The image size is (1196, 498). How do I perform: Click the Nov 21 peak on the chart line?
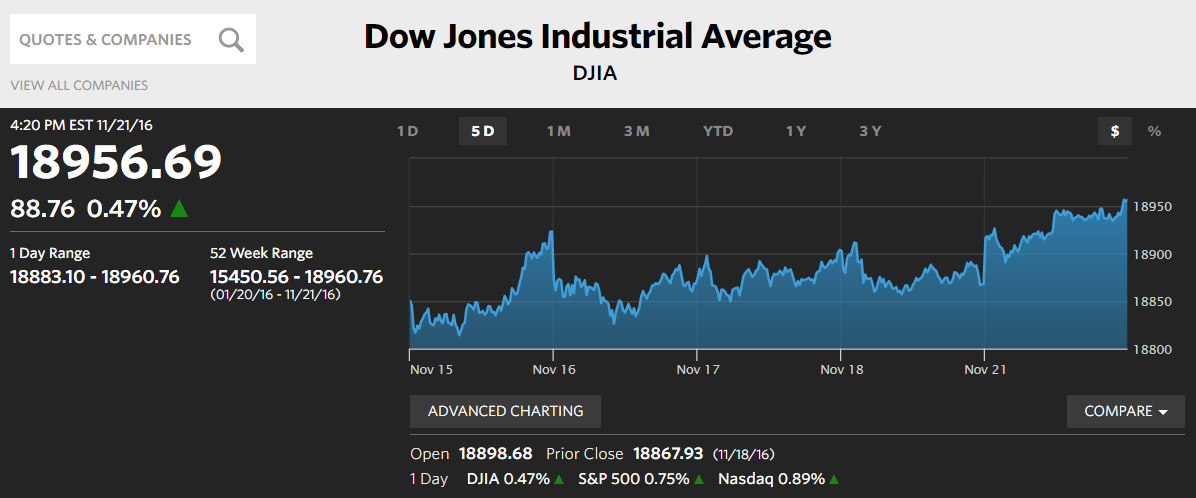click(1125, 200)
